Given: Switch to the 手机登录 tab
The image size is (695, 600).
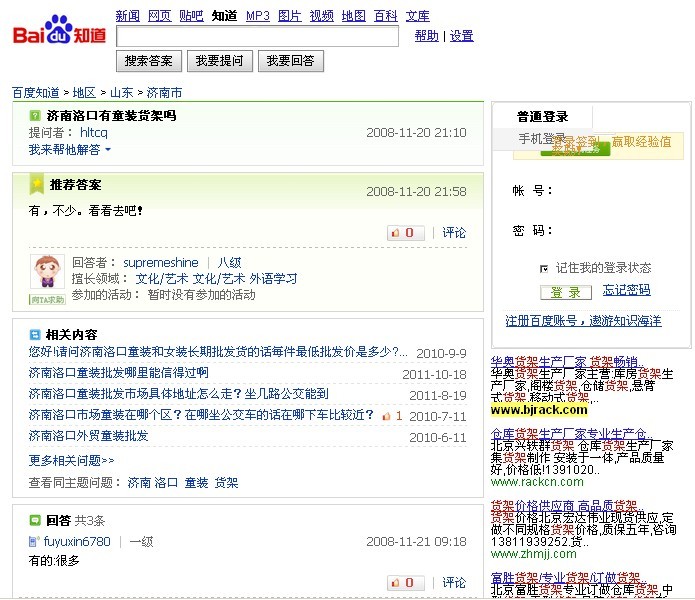Looking at the screenshot, I should [541, 139].
